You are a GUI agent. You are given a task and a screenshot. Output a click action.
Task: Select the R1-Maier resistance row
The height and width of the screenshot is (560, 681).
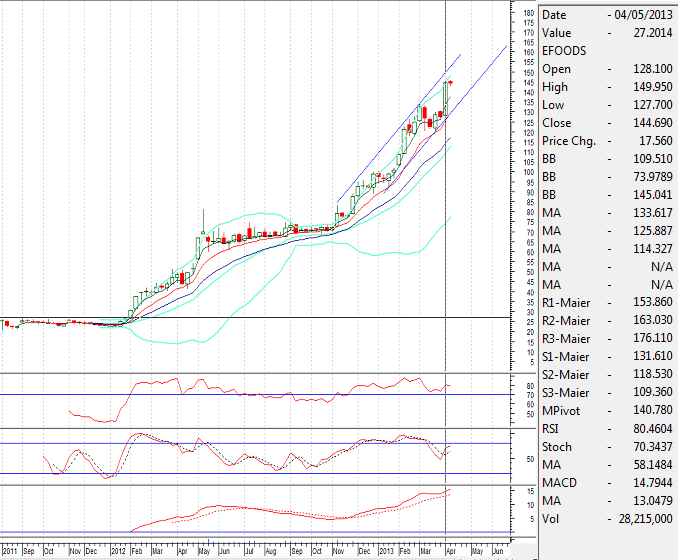click(608, 303)
